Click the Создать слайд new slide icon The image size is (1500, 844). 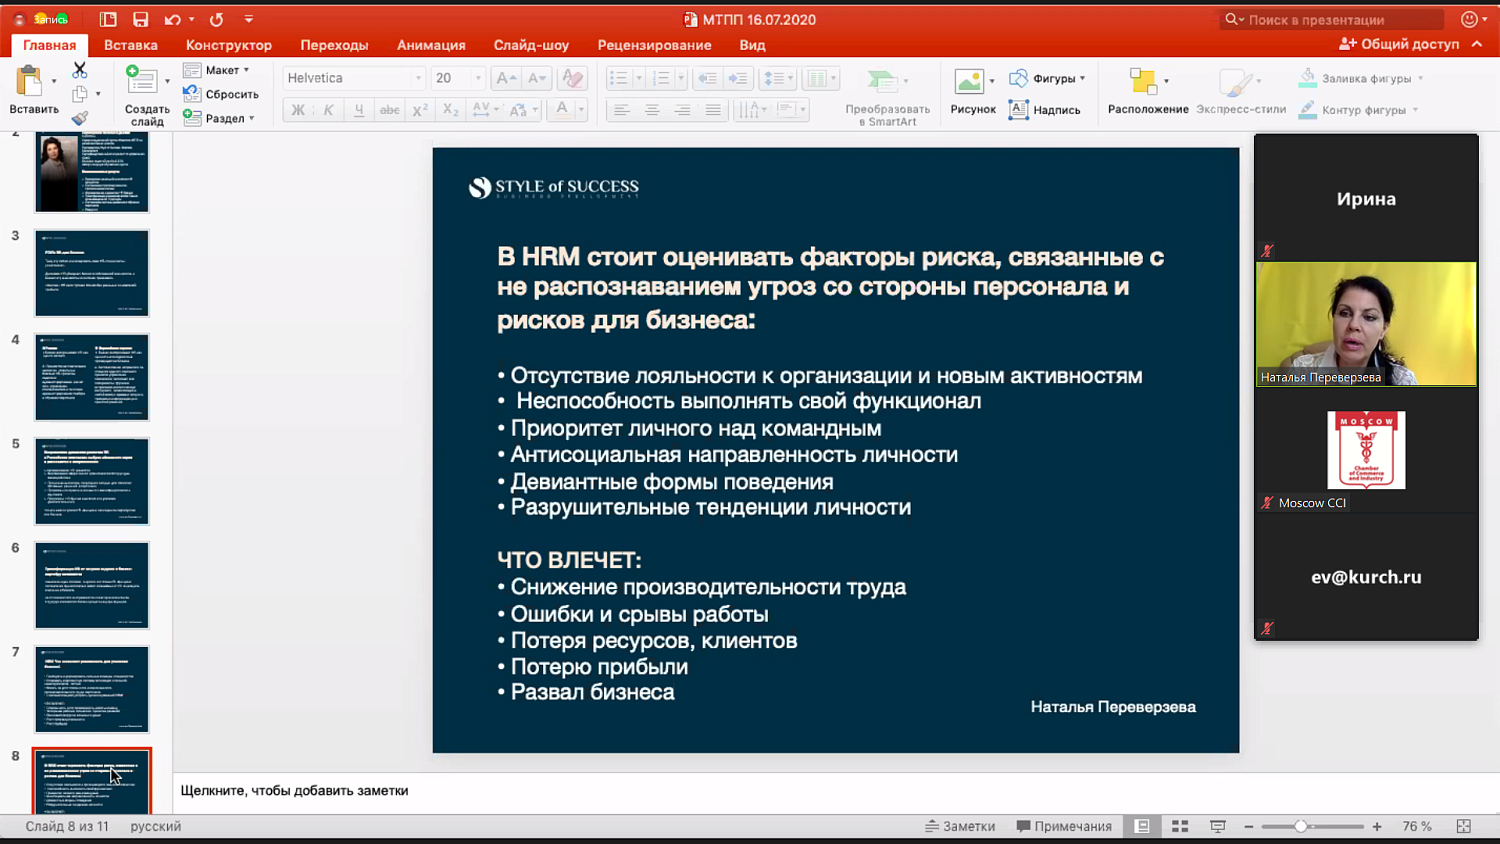[x=141, y=80]
